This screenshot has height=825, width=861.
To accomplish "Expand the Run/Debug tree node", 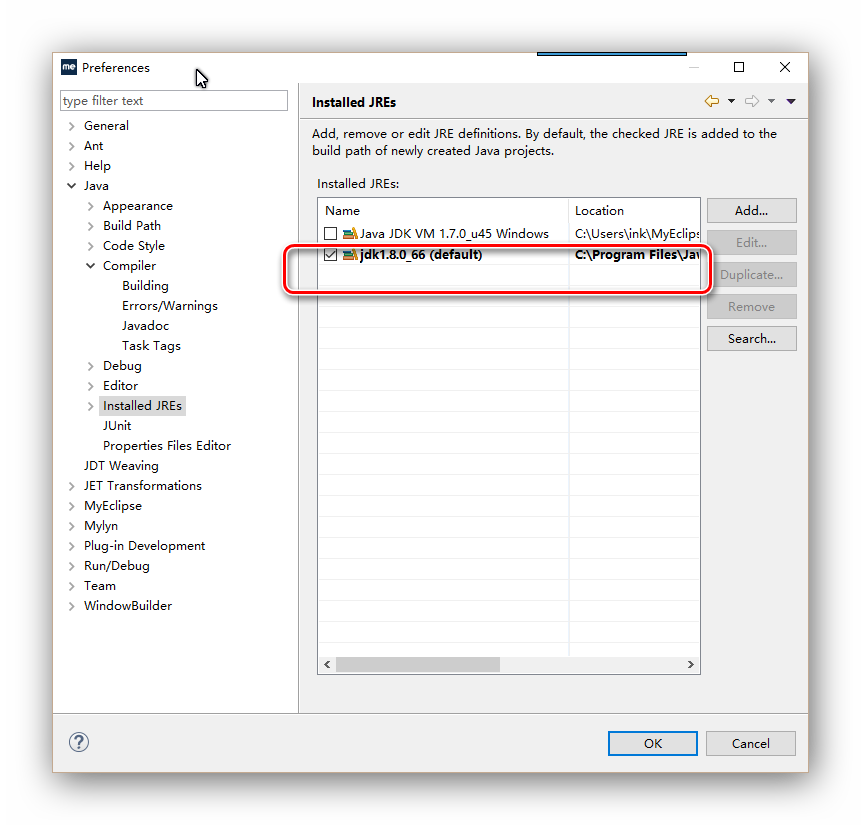I will [71, 566].
